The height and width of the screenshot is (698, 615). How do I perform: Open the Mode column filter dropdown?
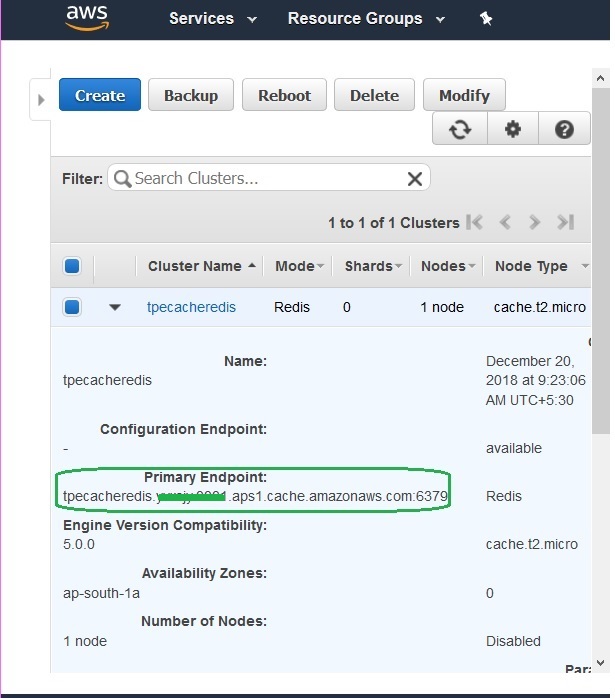[320, 266]
